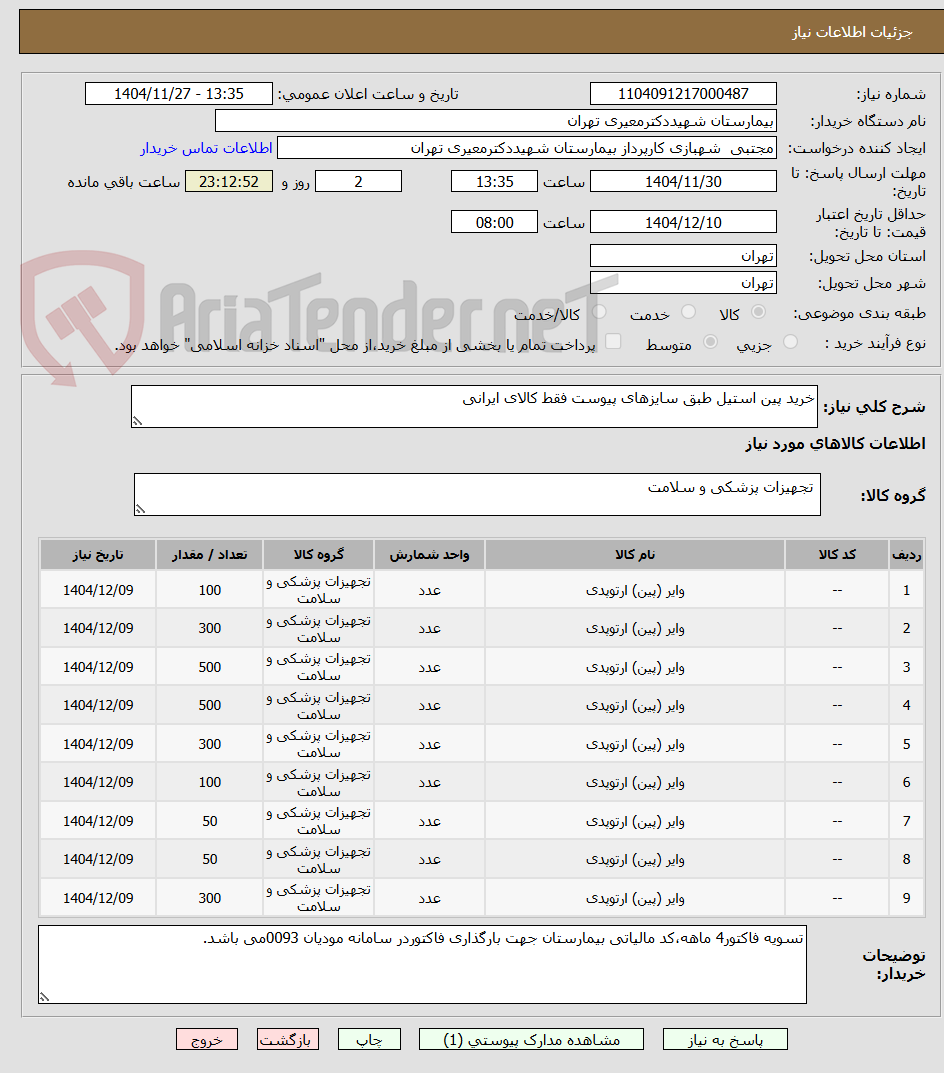Click the گروه کالا table column header
The height and width of the screenshot is (1073, 944).
318,554
